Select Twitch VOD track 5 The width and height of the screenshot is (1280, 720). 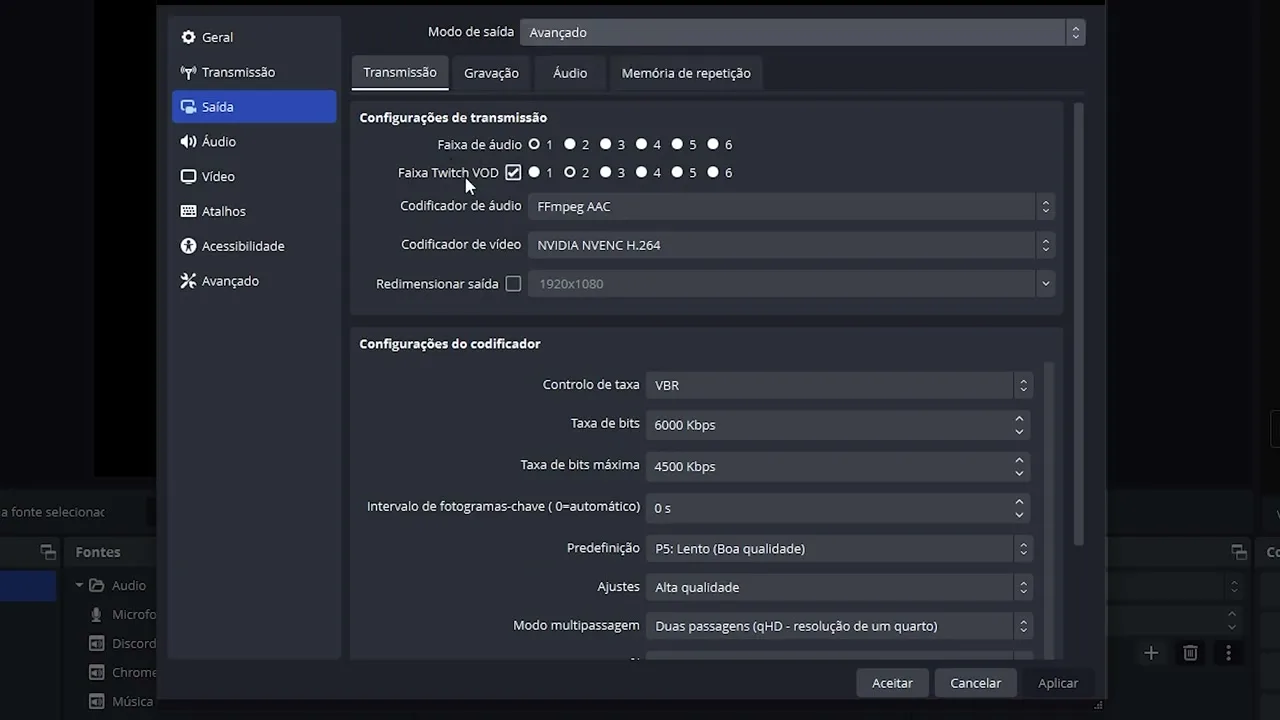[677, 172]
